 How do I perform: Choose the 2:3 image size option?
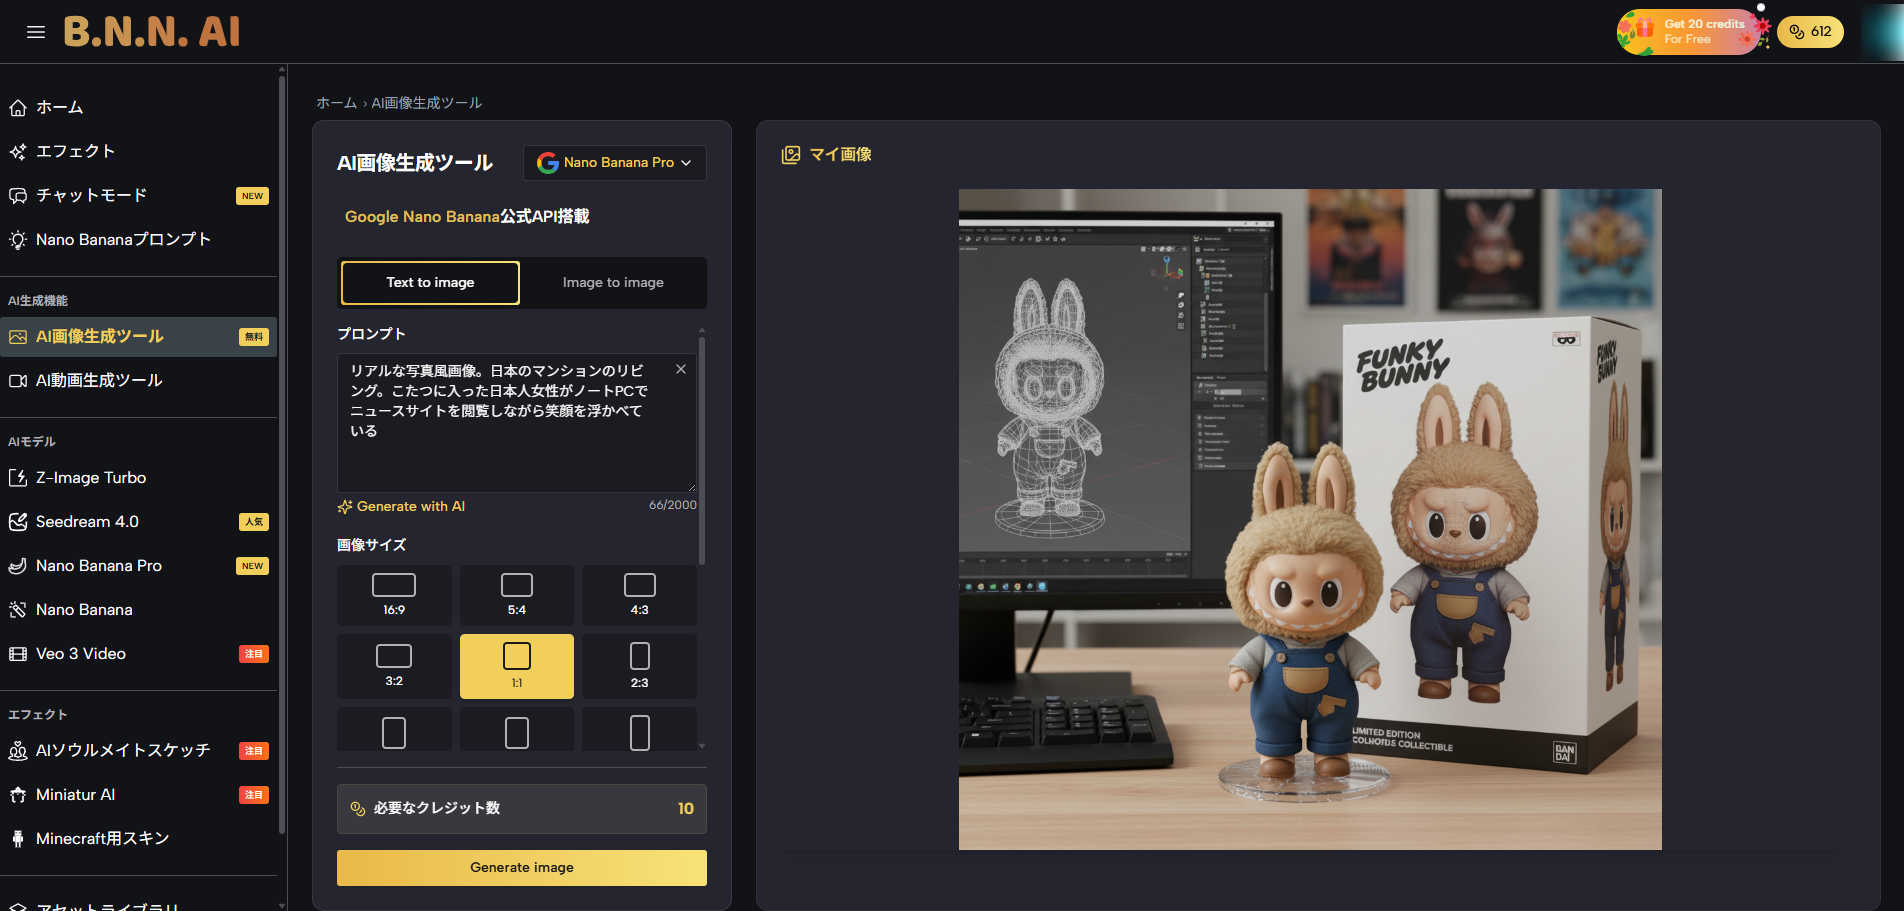[x=639, y=666]
